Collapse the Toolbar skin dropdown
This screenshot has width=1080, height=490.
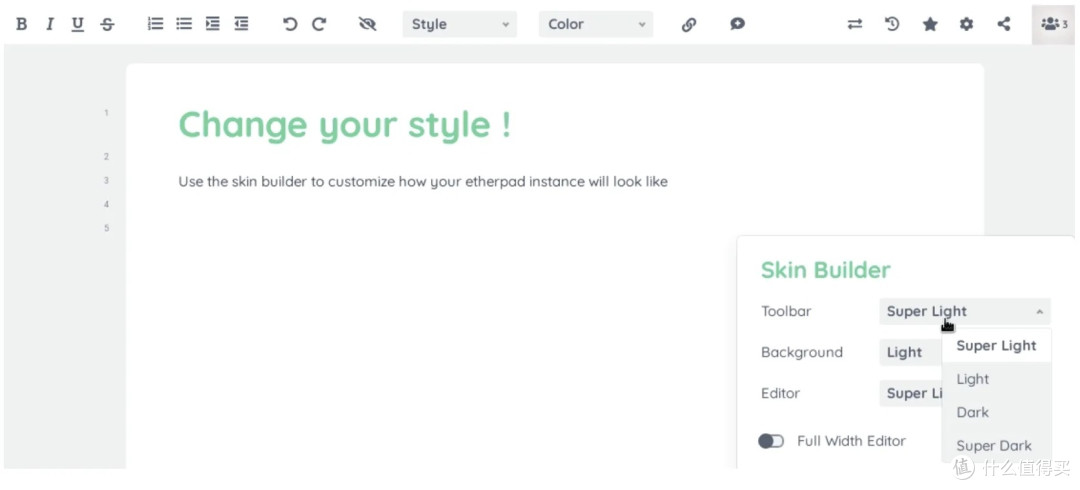click(x=964, y=311)
